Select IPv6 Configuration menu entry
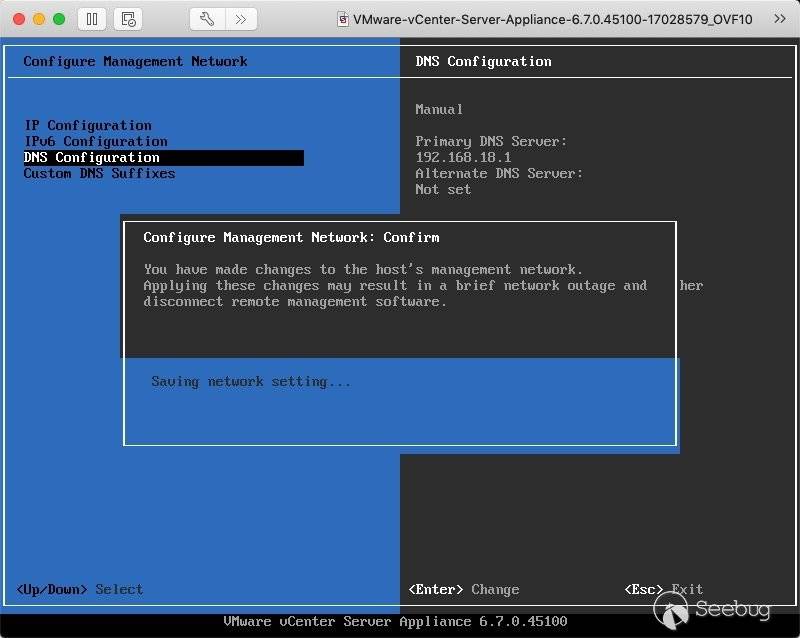 tap(96, 141)
